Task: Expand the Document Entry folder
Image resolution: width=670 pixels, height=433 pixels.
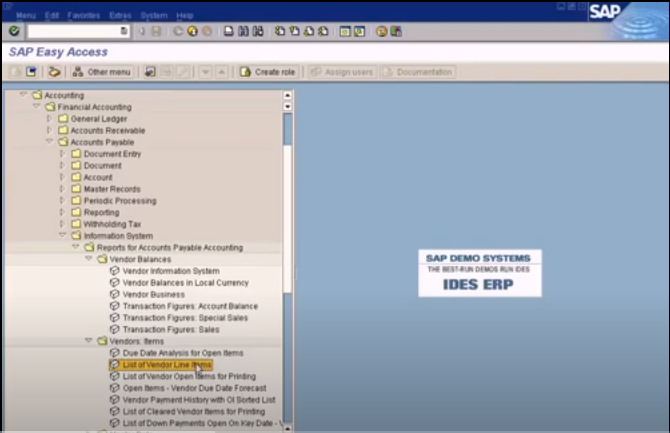Action: click(62, 153)
